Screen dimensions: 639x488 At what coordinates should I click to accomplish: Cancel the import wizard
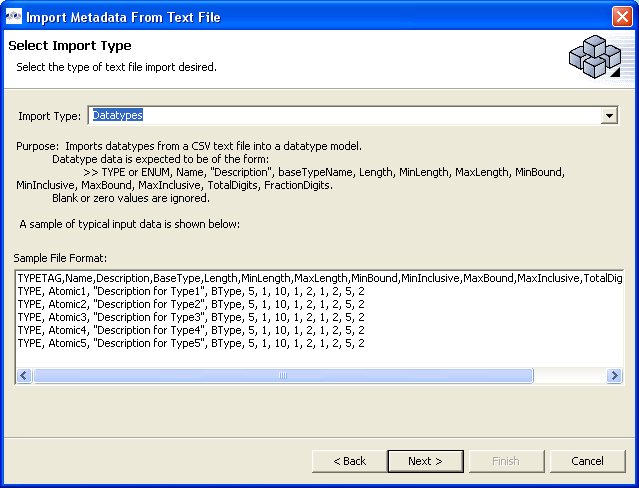[x=587, y=461]
